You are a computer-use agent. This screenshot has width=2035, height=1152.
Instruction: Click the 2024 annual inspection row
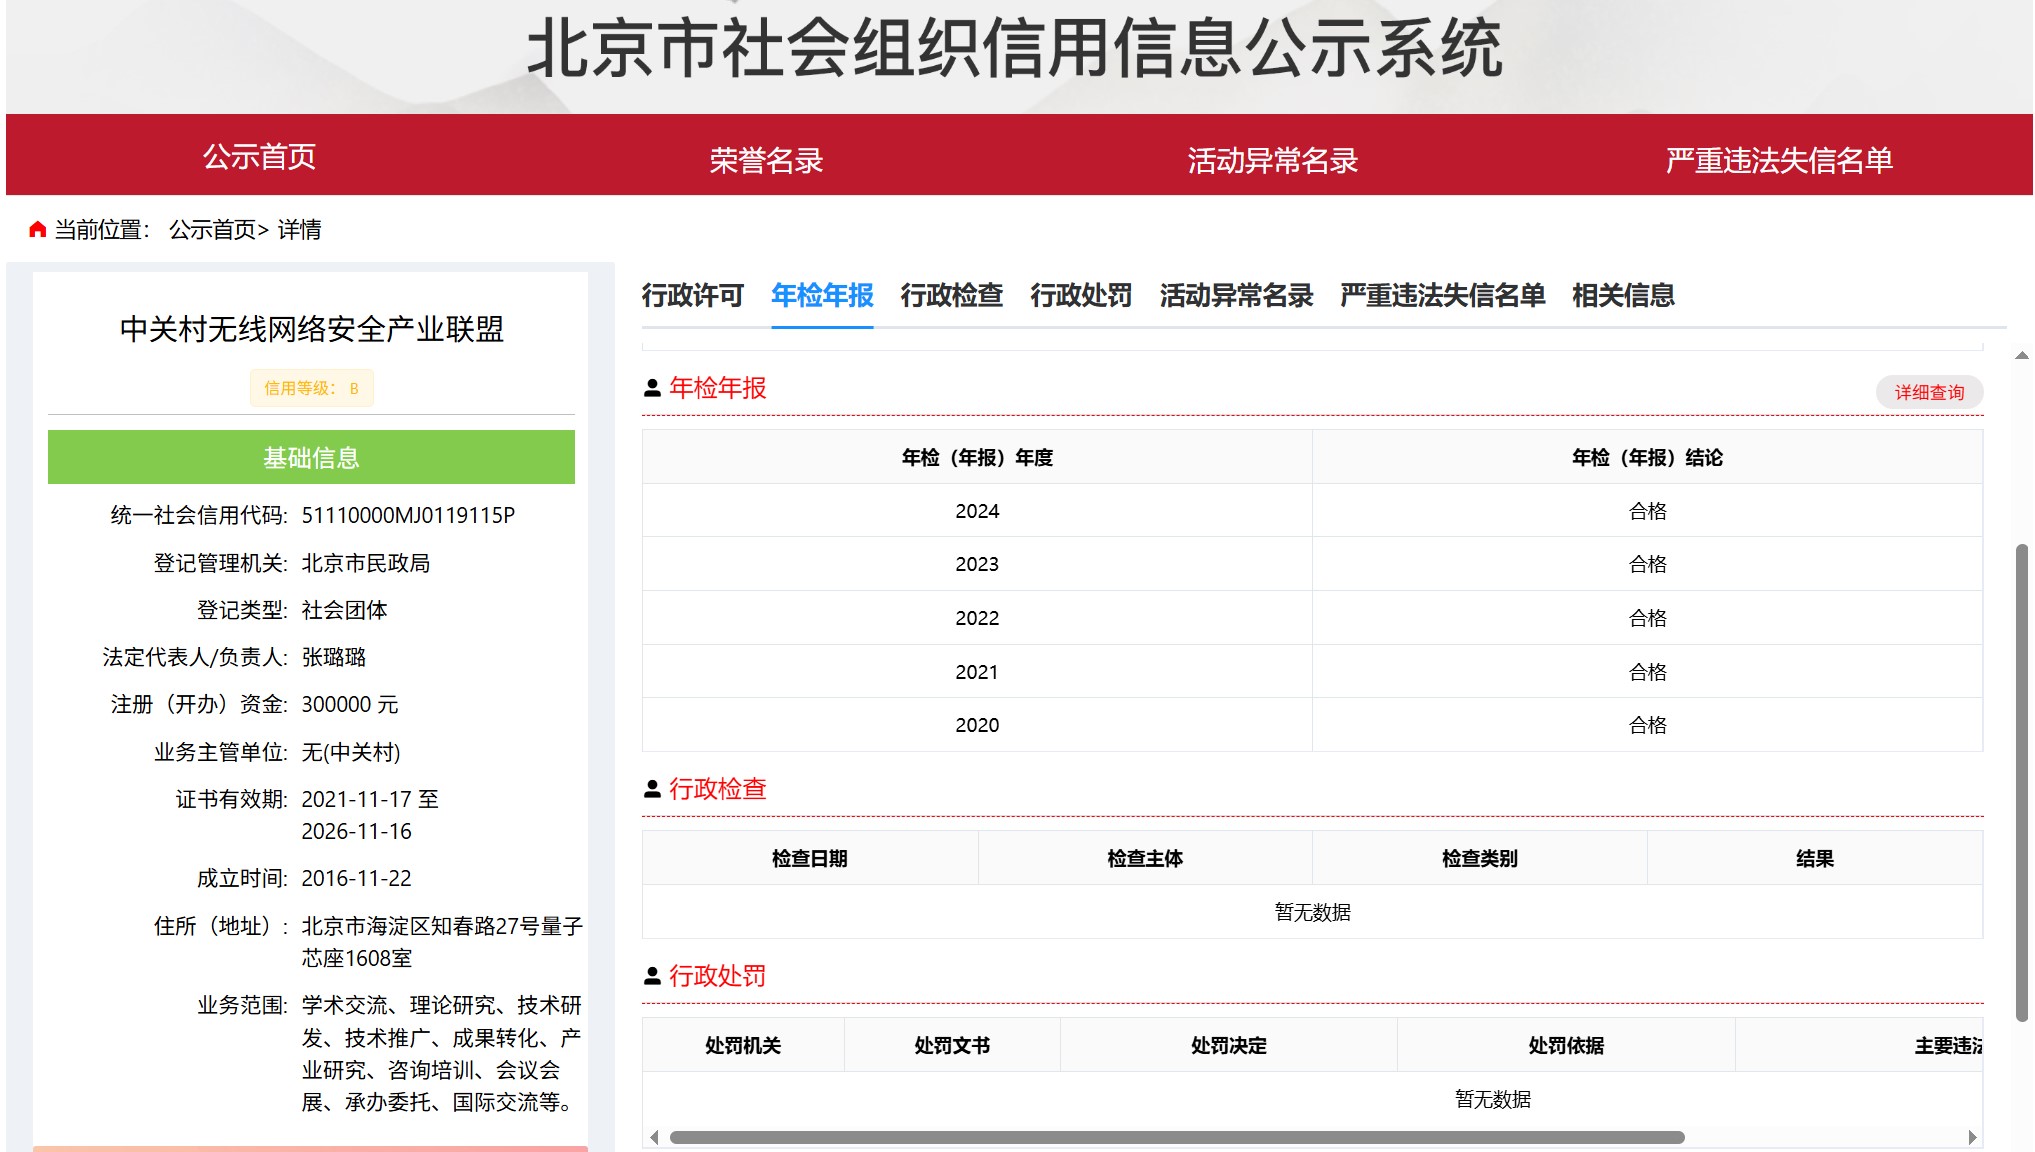tap(1312, 511)
